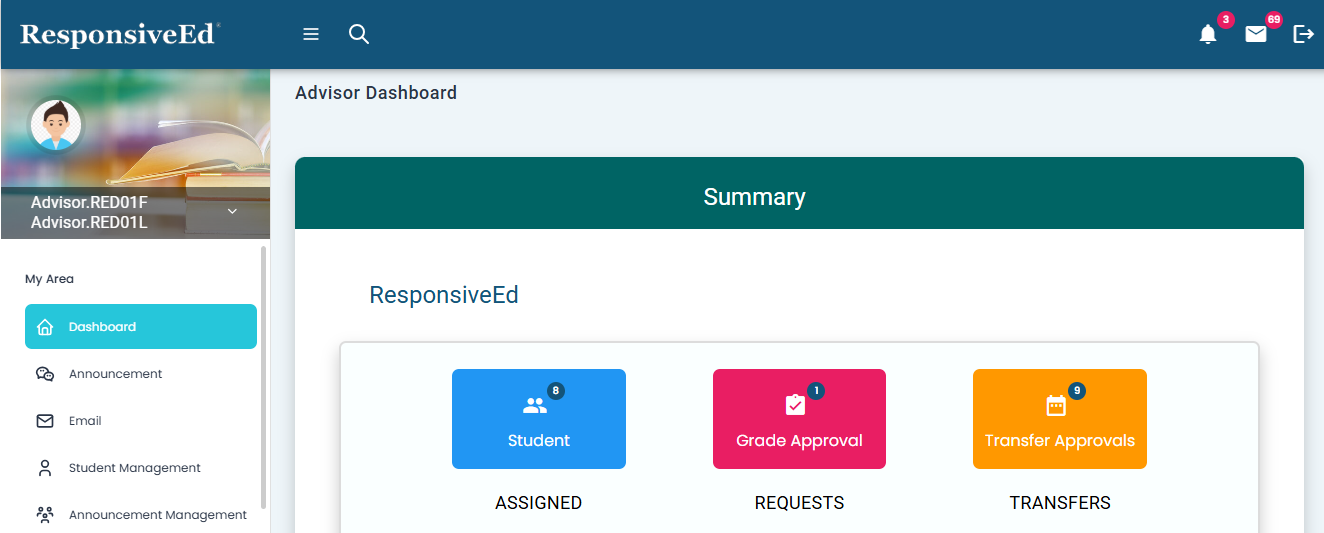Screen dimensions: 1324x533
Task: Click the Announcement chat bubbles icon
Action: pyautogui.click(x=45, y=374)
